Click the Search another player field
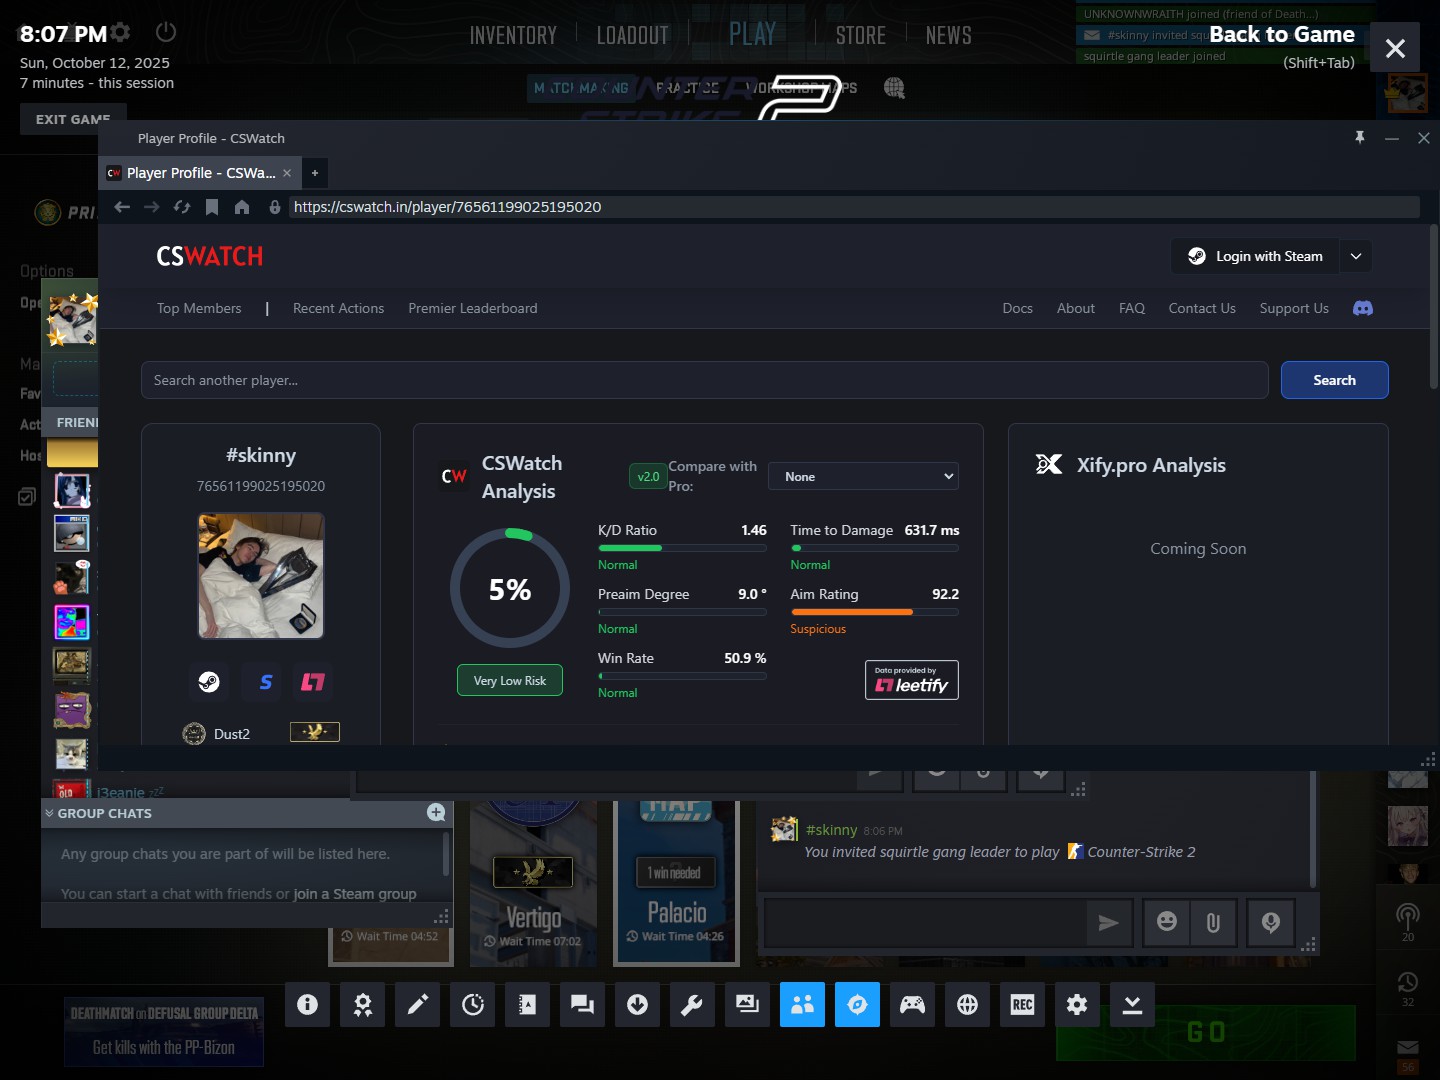1440x1080 pixels. click(705, 380)
